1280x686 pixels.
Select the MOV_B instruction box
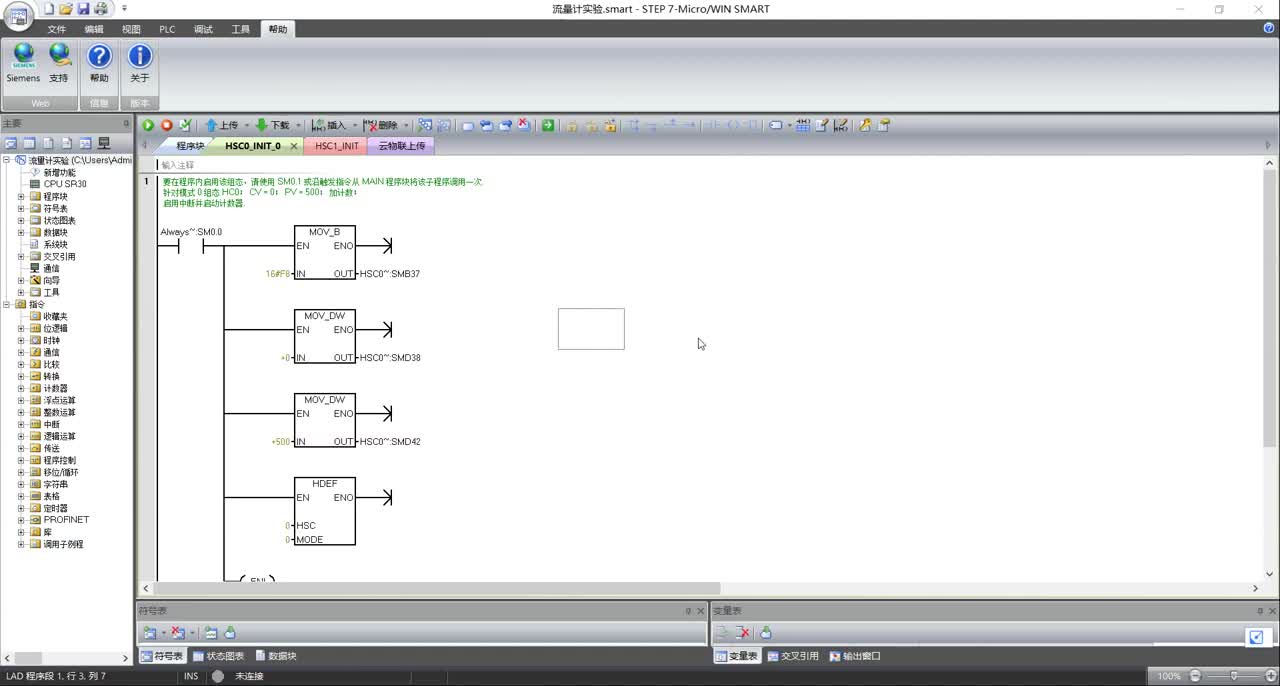pos(325,253)
